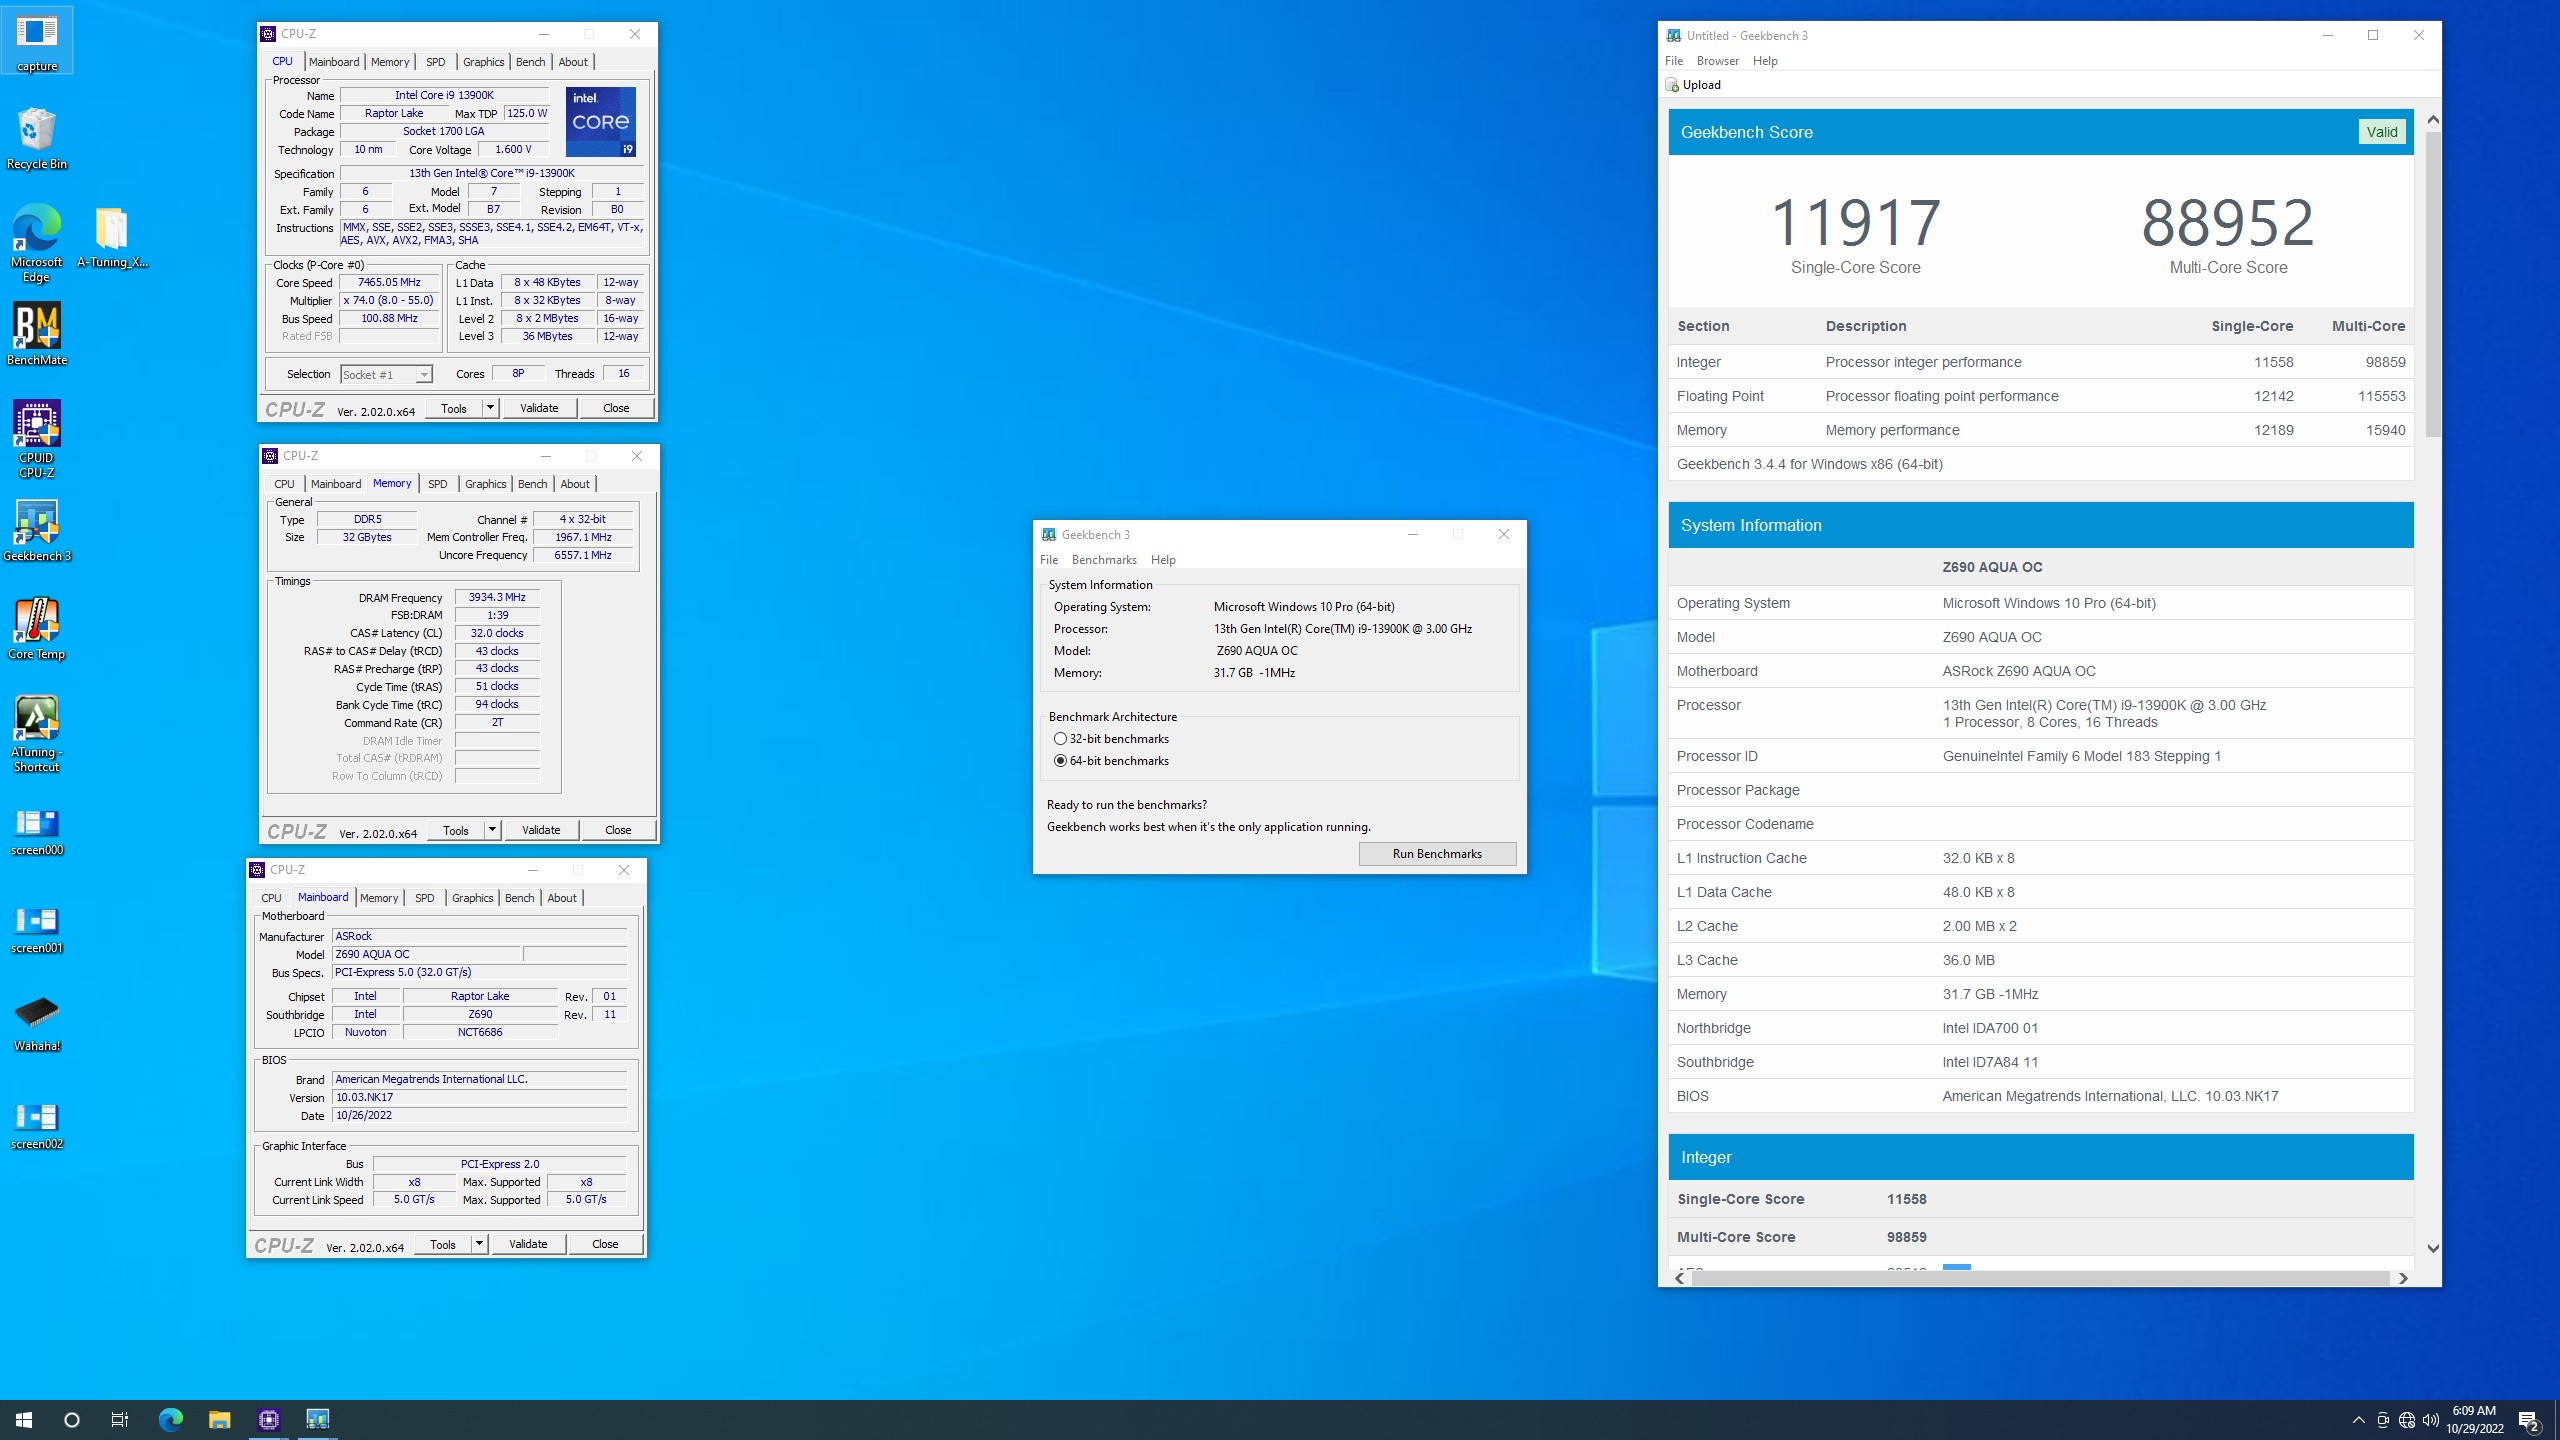Switch to Bench tab in top CPU-Z window

(x=530, y=62)
